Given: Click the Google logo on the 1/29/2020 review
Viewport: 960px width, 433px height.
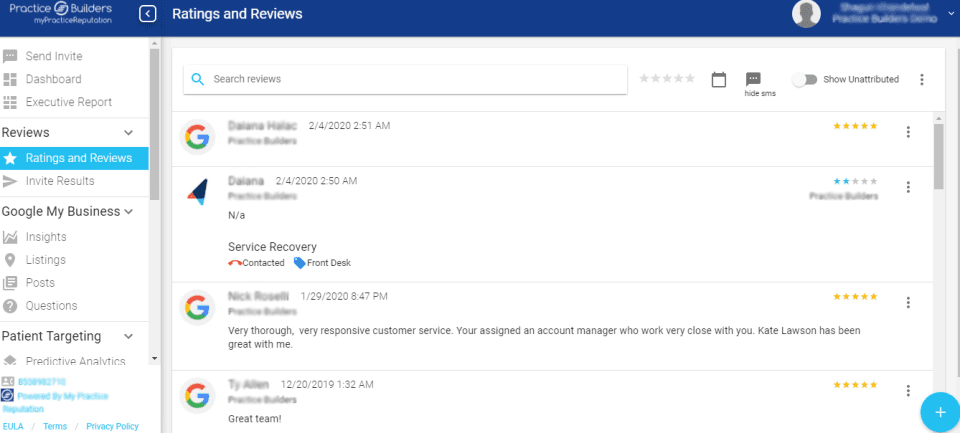Looking at the screenshot, I should click(x=197, y=307).
